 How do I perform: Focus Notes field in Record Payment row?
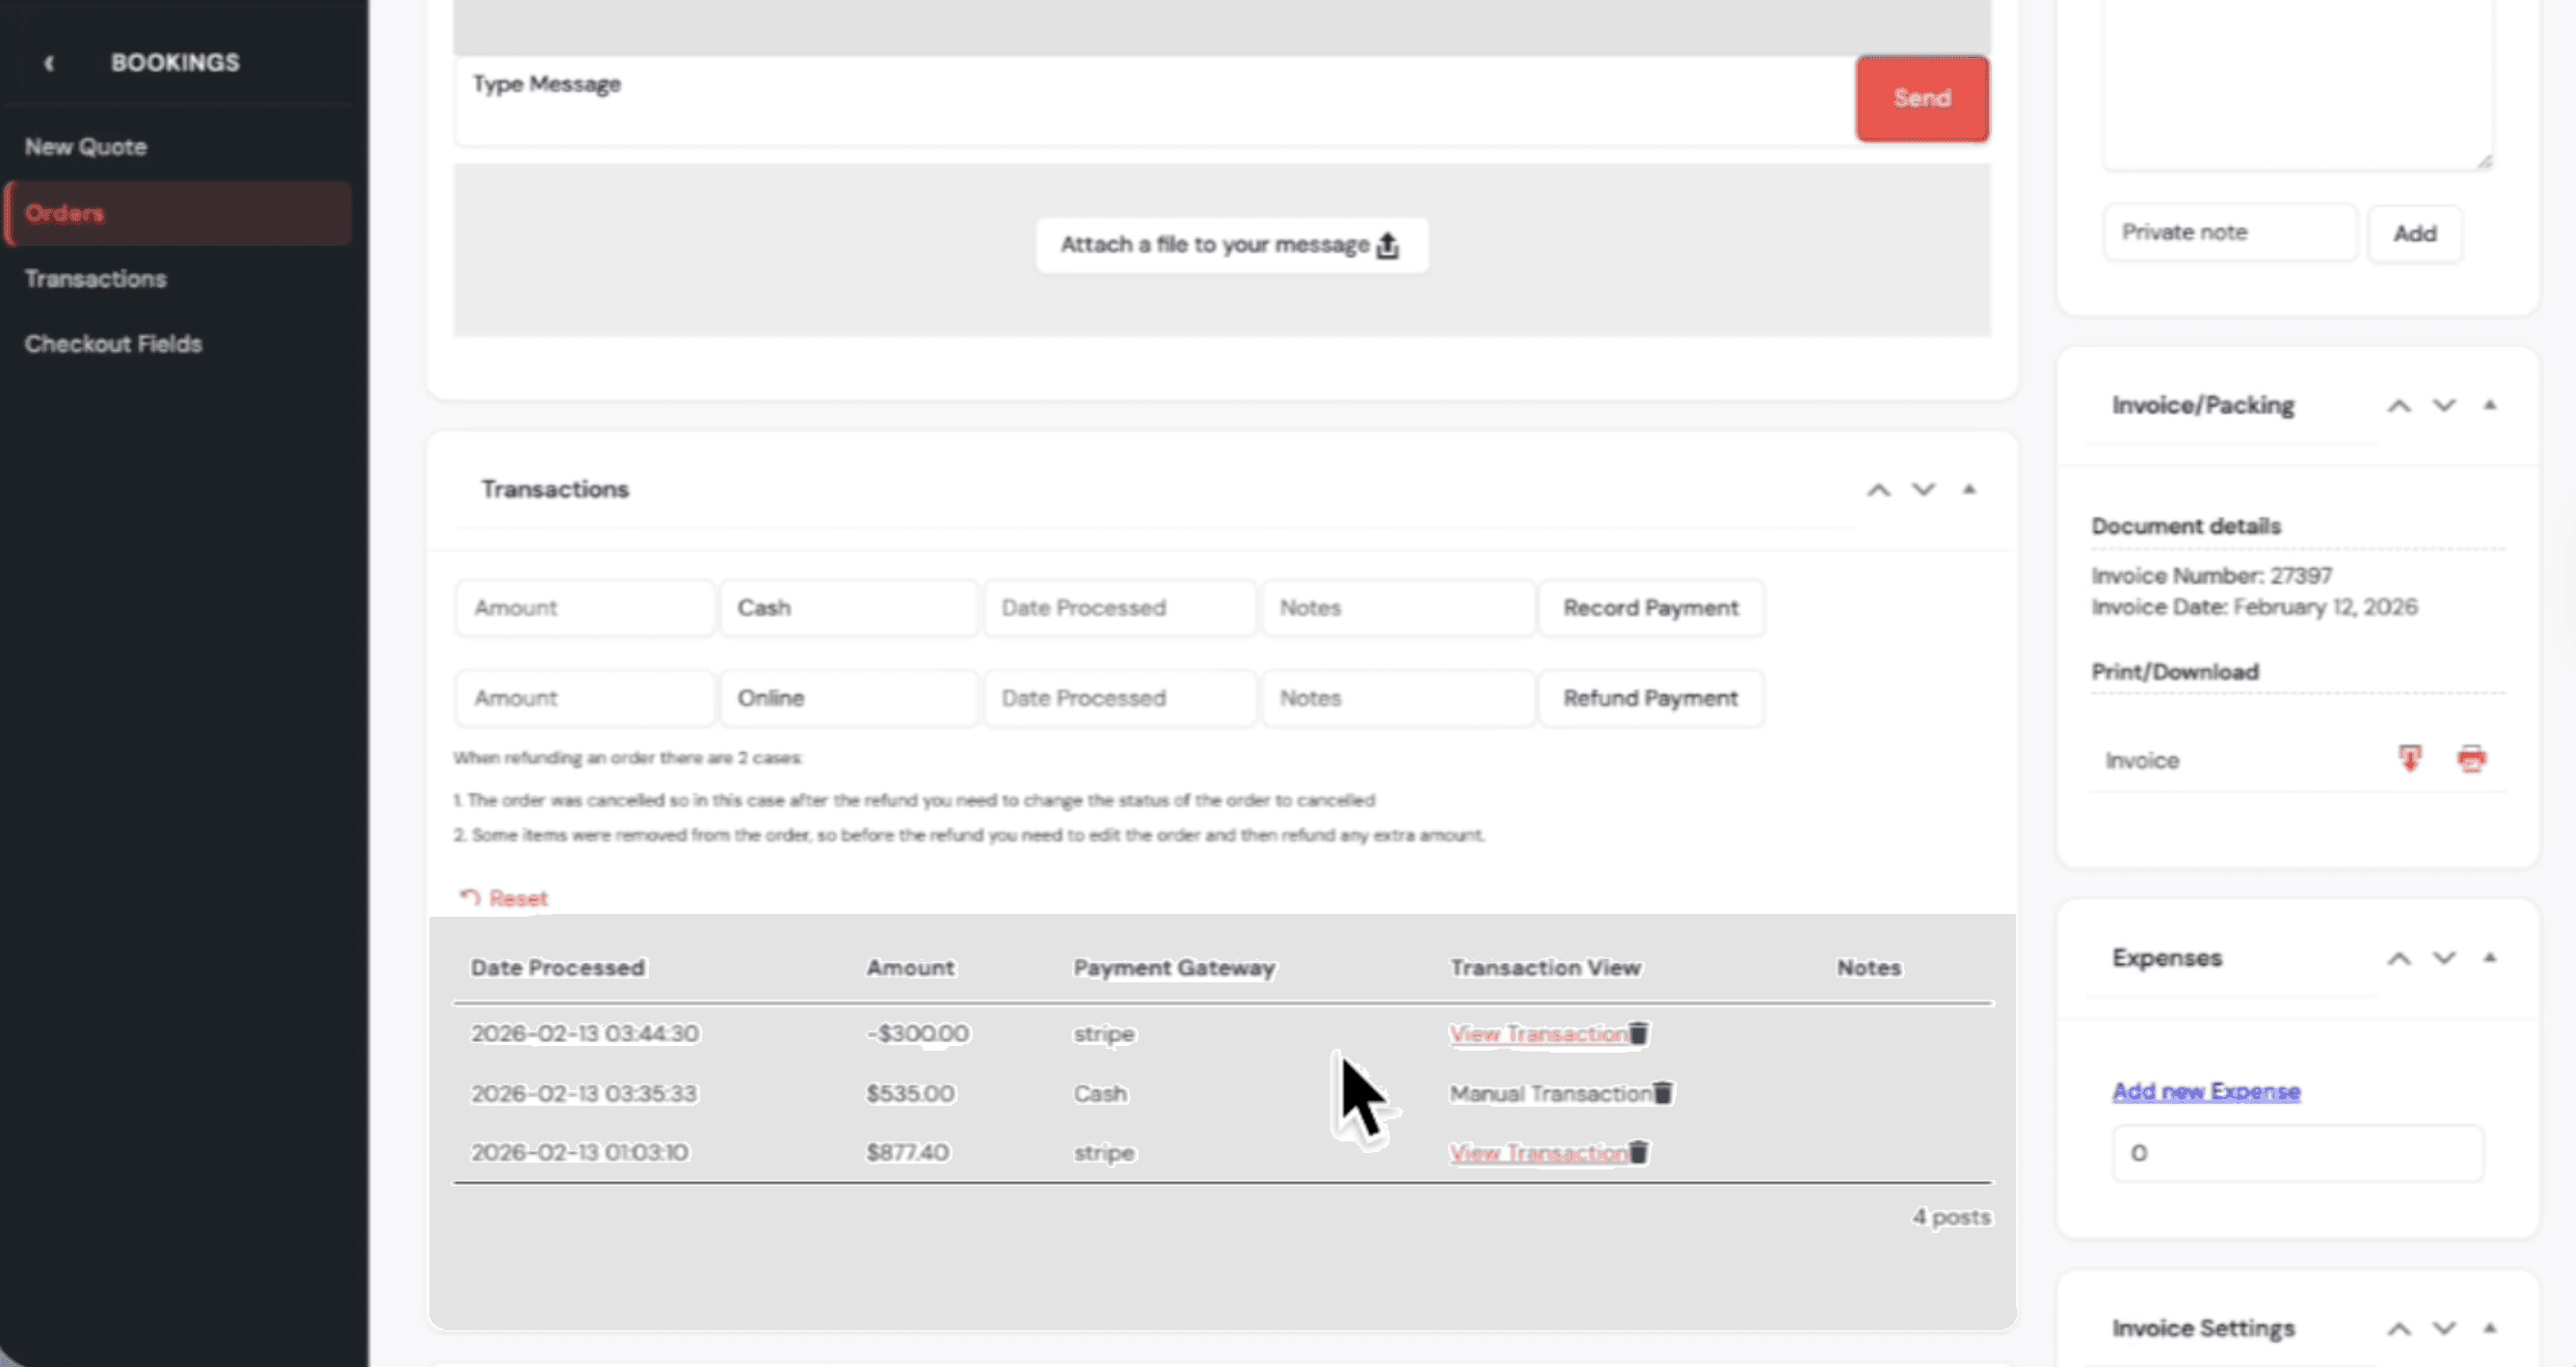point(1397,608)
